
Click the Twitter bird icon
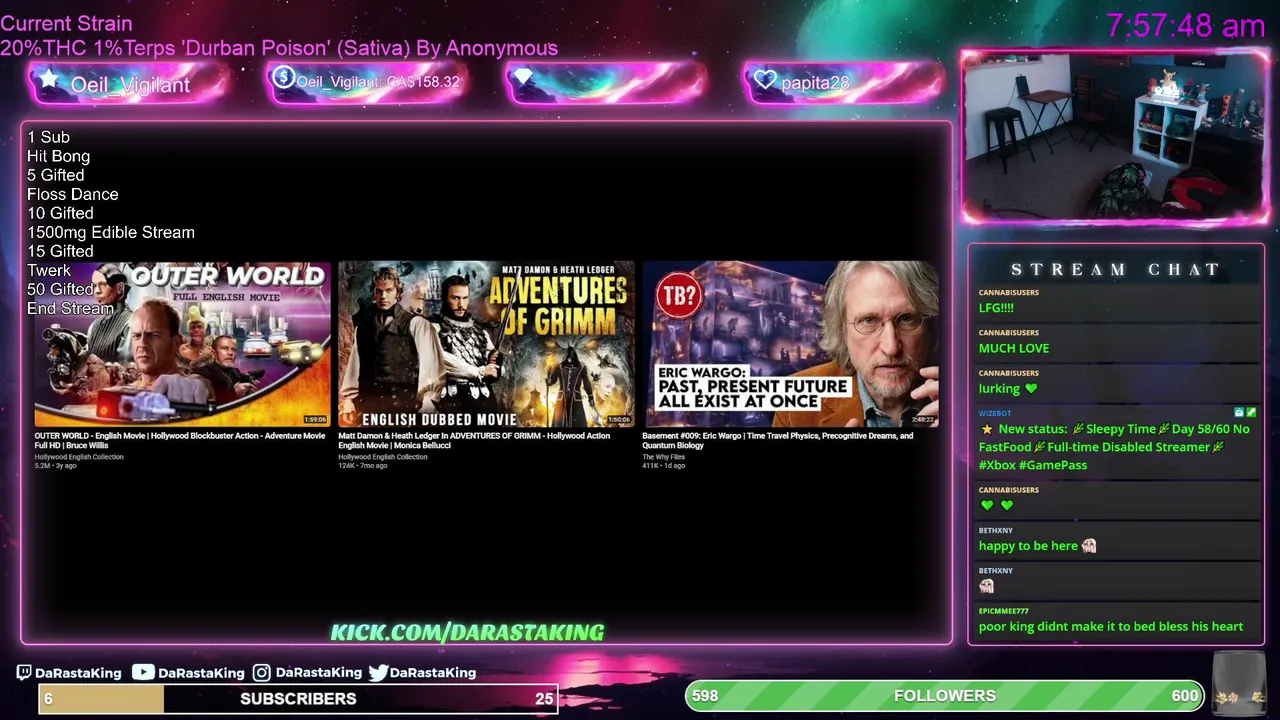click(377, 673)
